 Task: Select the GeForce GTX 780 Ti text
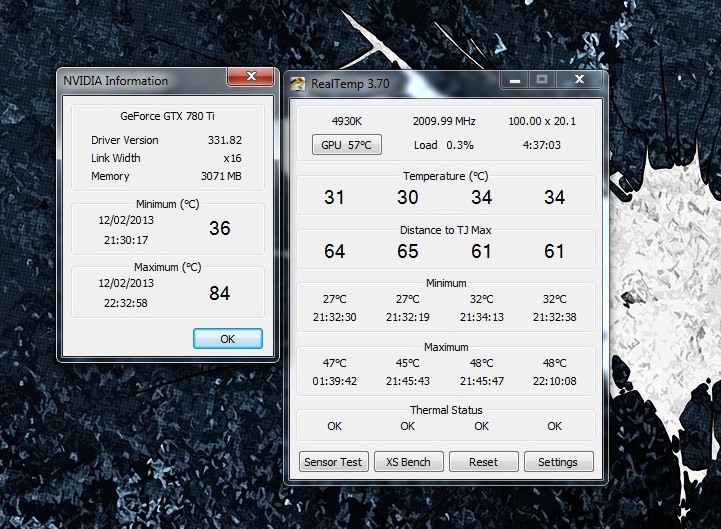pos(167,116)
